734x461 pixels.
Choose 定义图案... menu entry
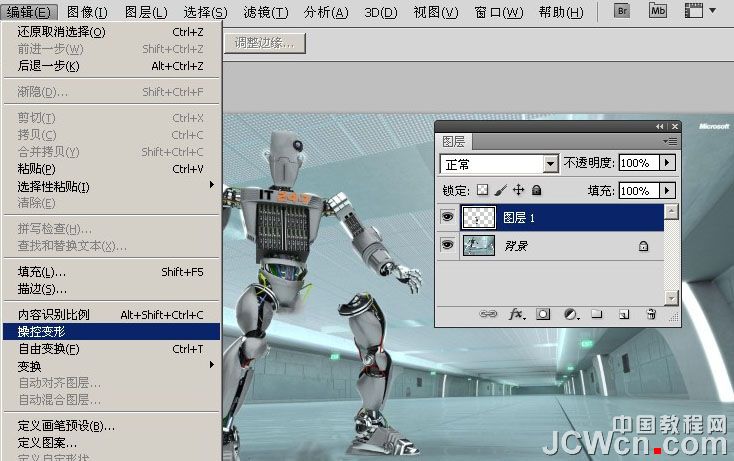click(111, 443)
